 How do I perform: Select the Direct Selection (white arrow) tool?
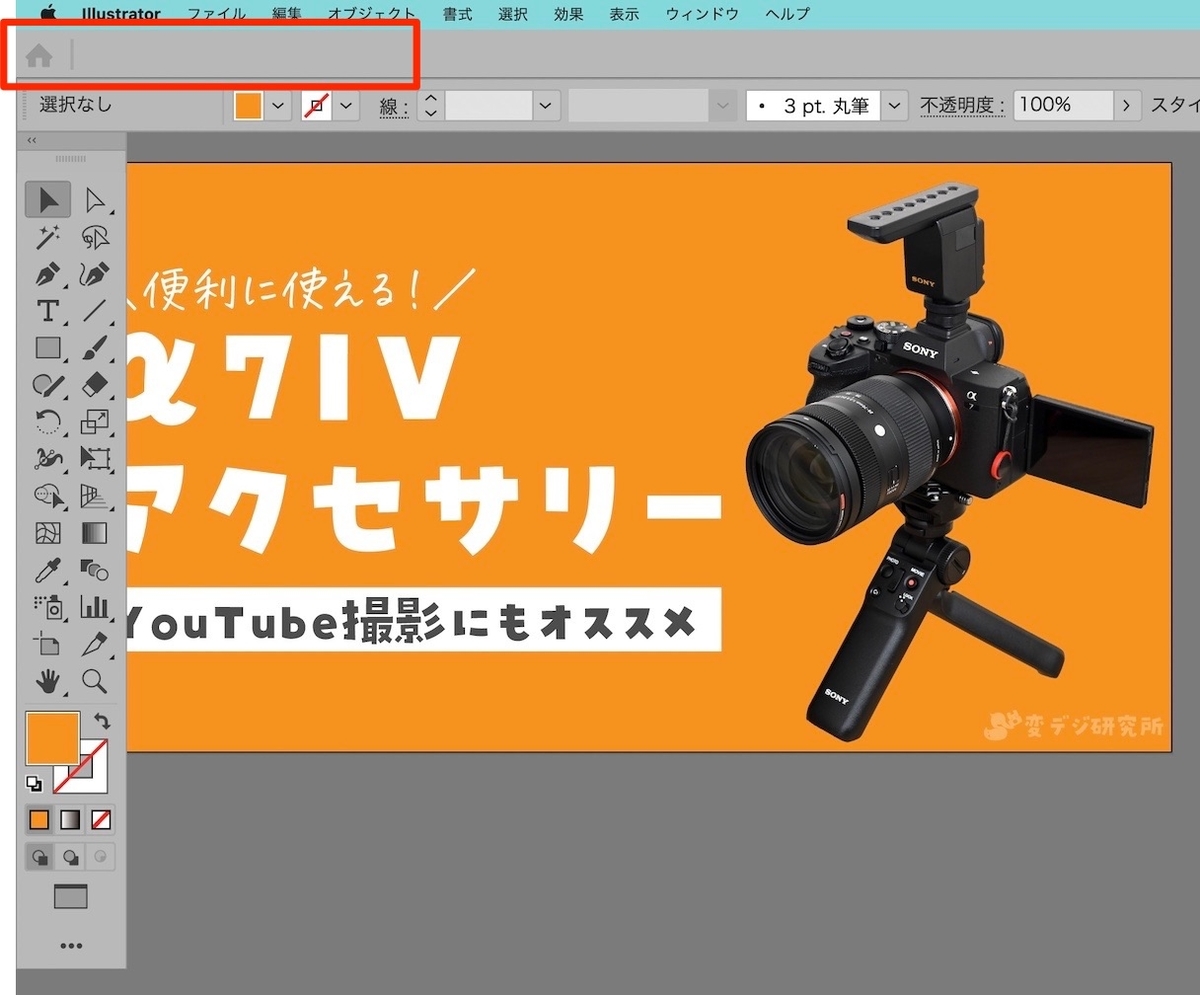click(x=95, y=201)
